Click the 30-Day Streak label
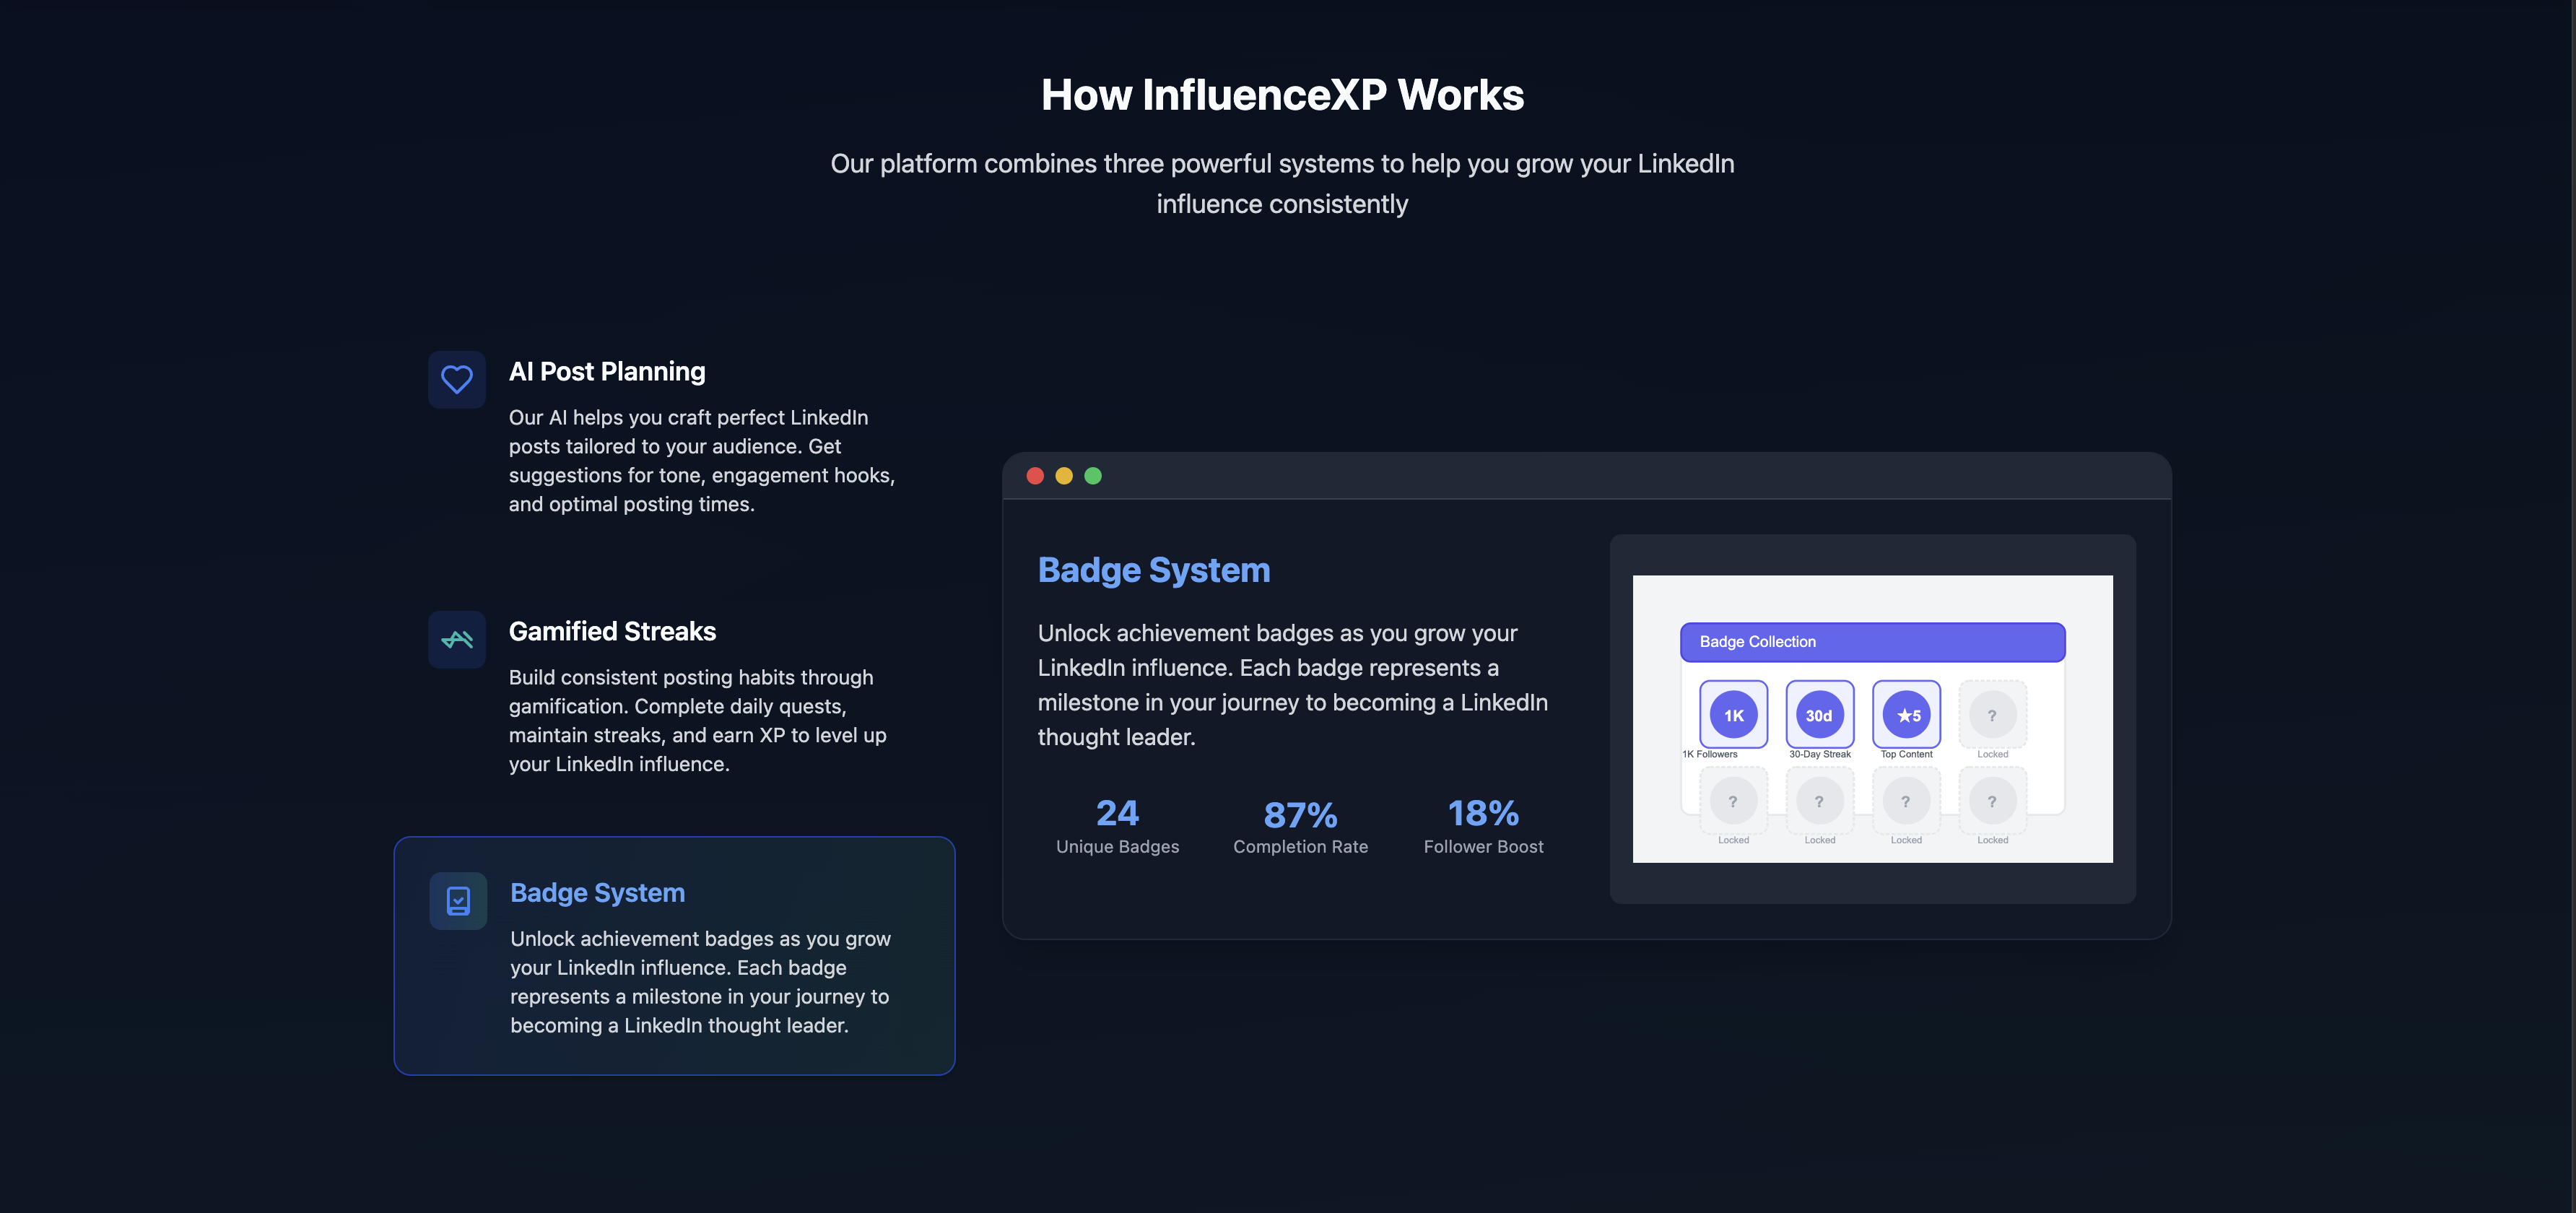The width and height of the screenshot is (2576, 1213). click(x=1819, y=754)
